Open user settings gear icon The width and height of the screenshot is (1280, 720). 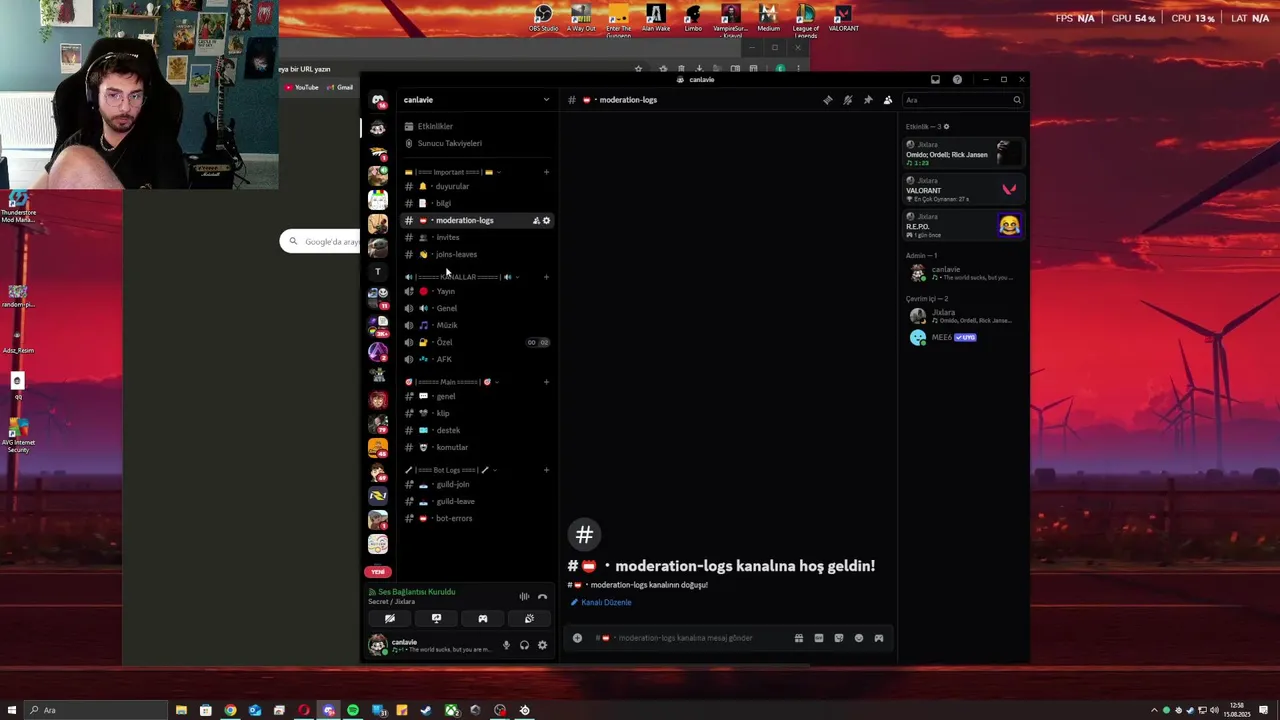[x=542, y=645]
